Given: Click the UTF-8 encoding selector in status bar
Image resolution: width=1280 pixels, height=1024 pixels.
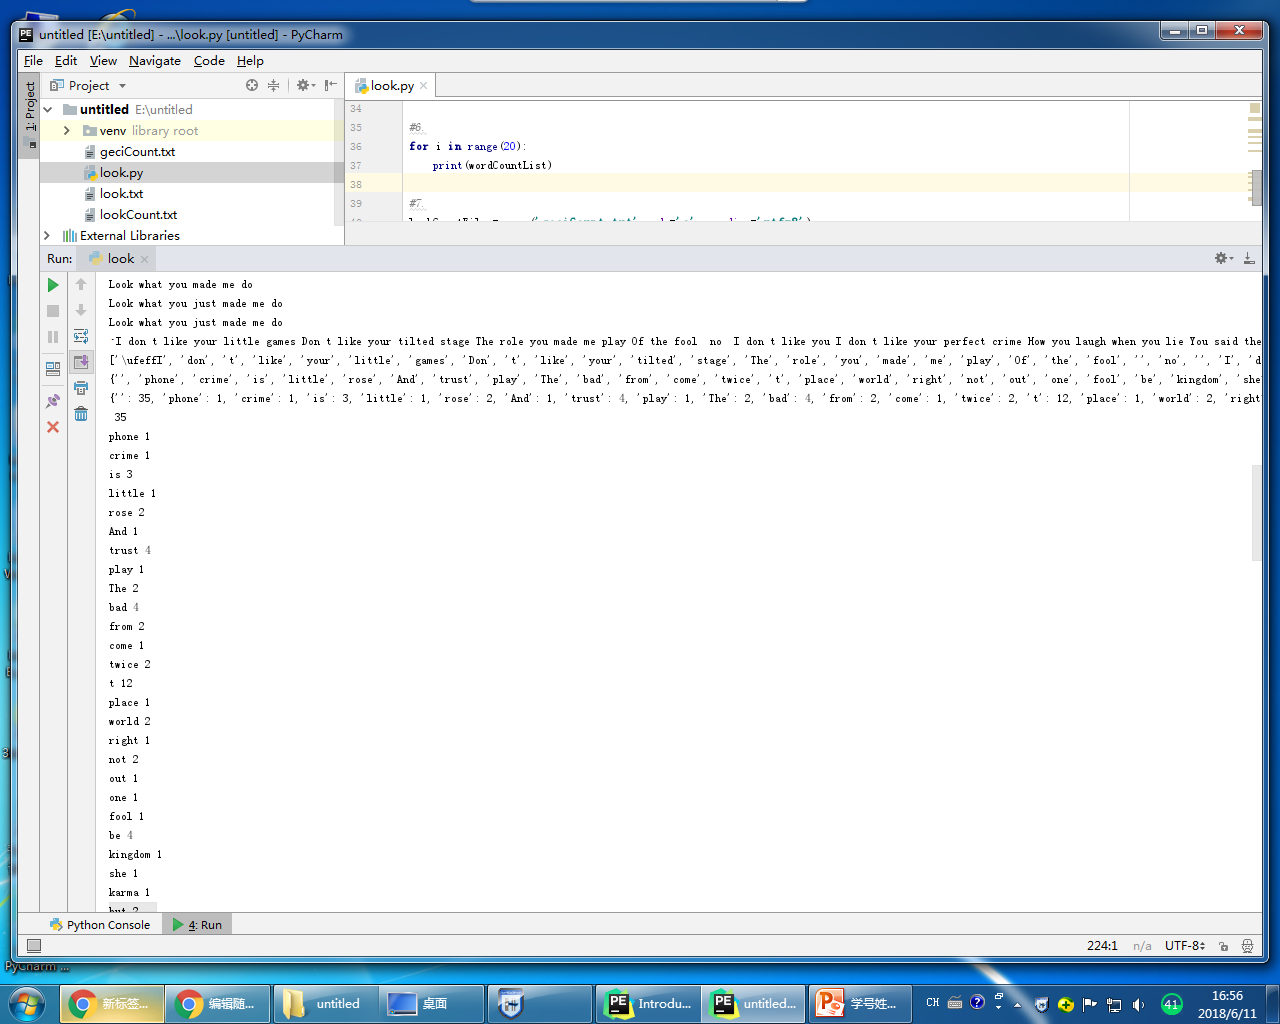Looking at the screenshot, I should 1185,945.
